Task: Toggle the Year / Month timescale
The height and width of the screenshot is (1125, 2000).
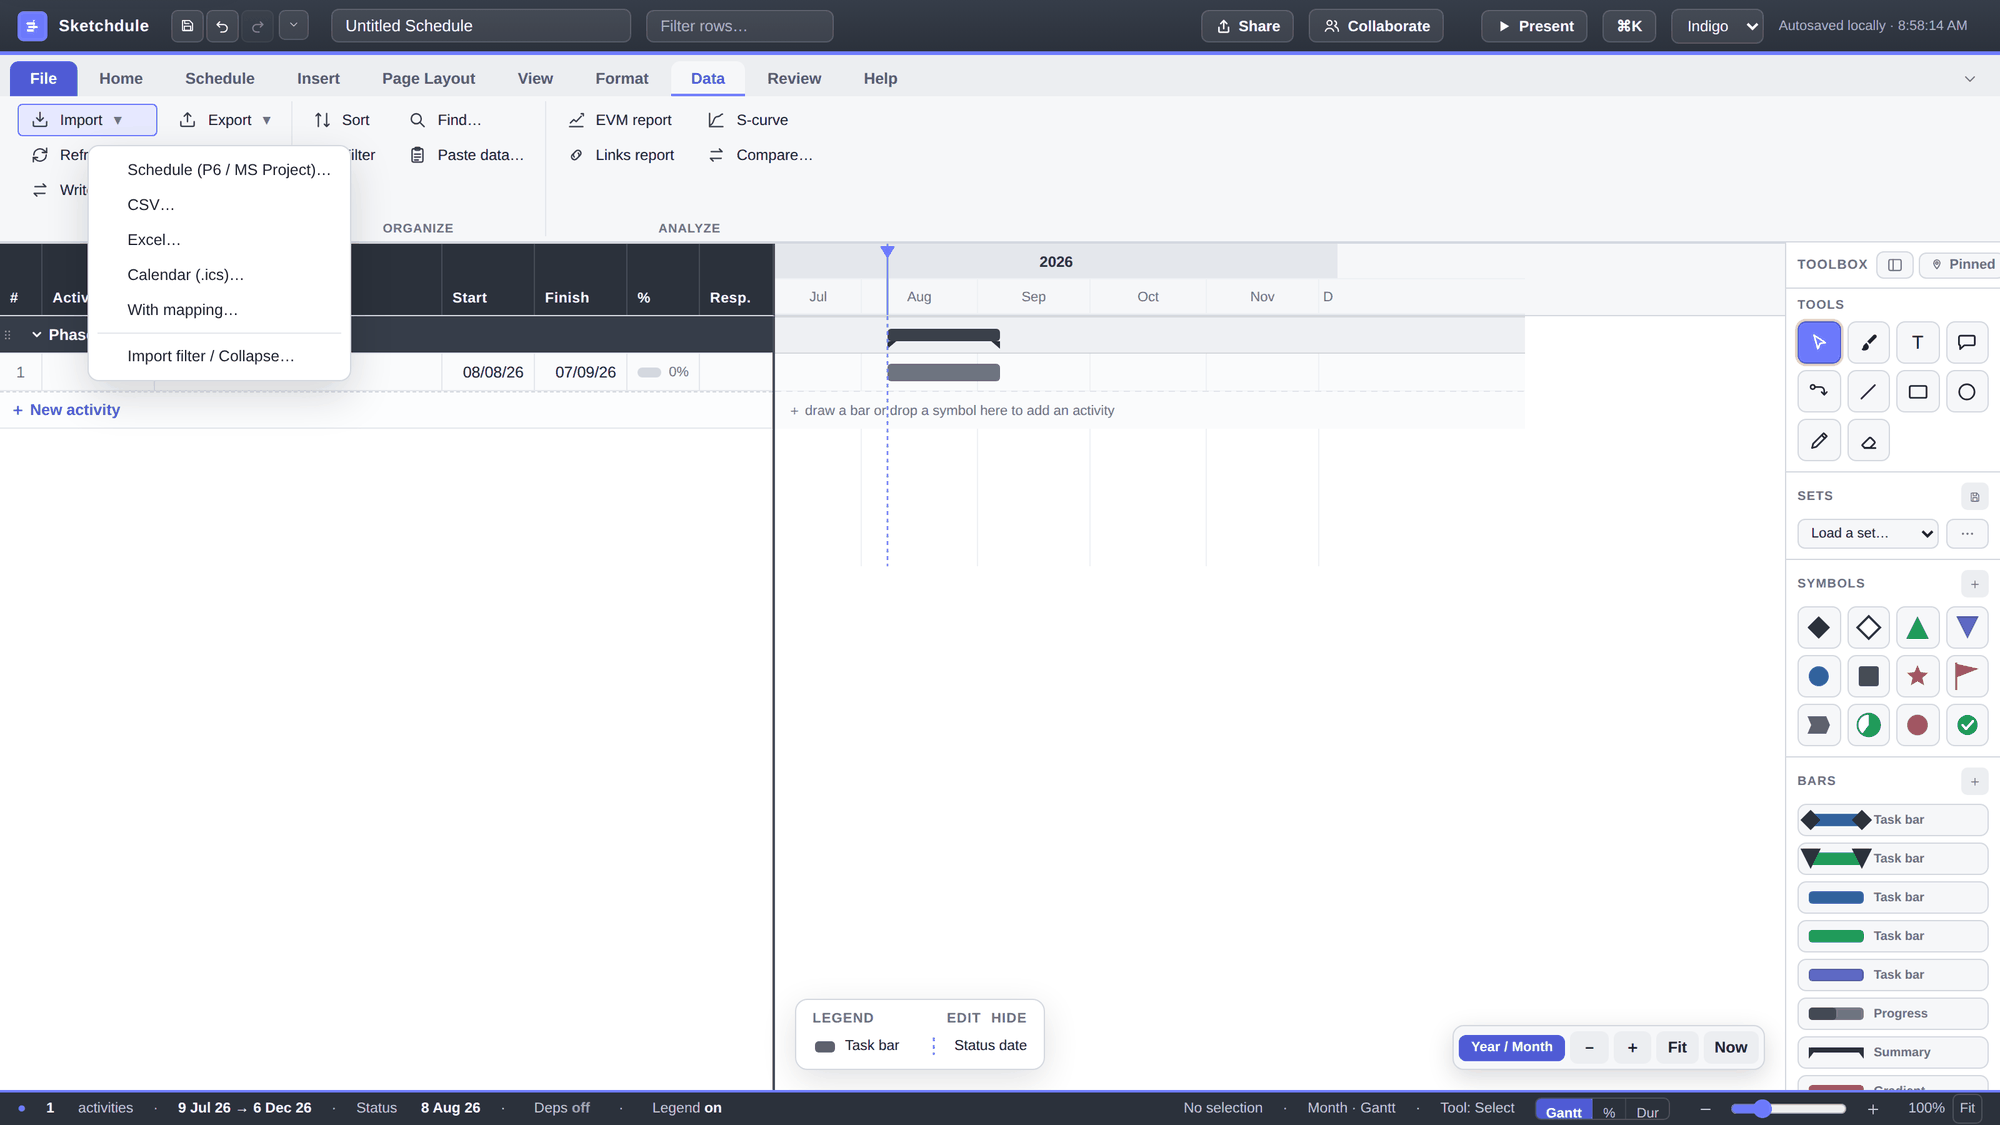Action: pos(1511,1047)
